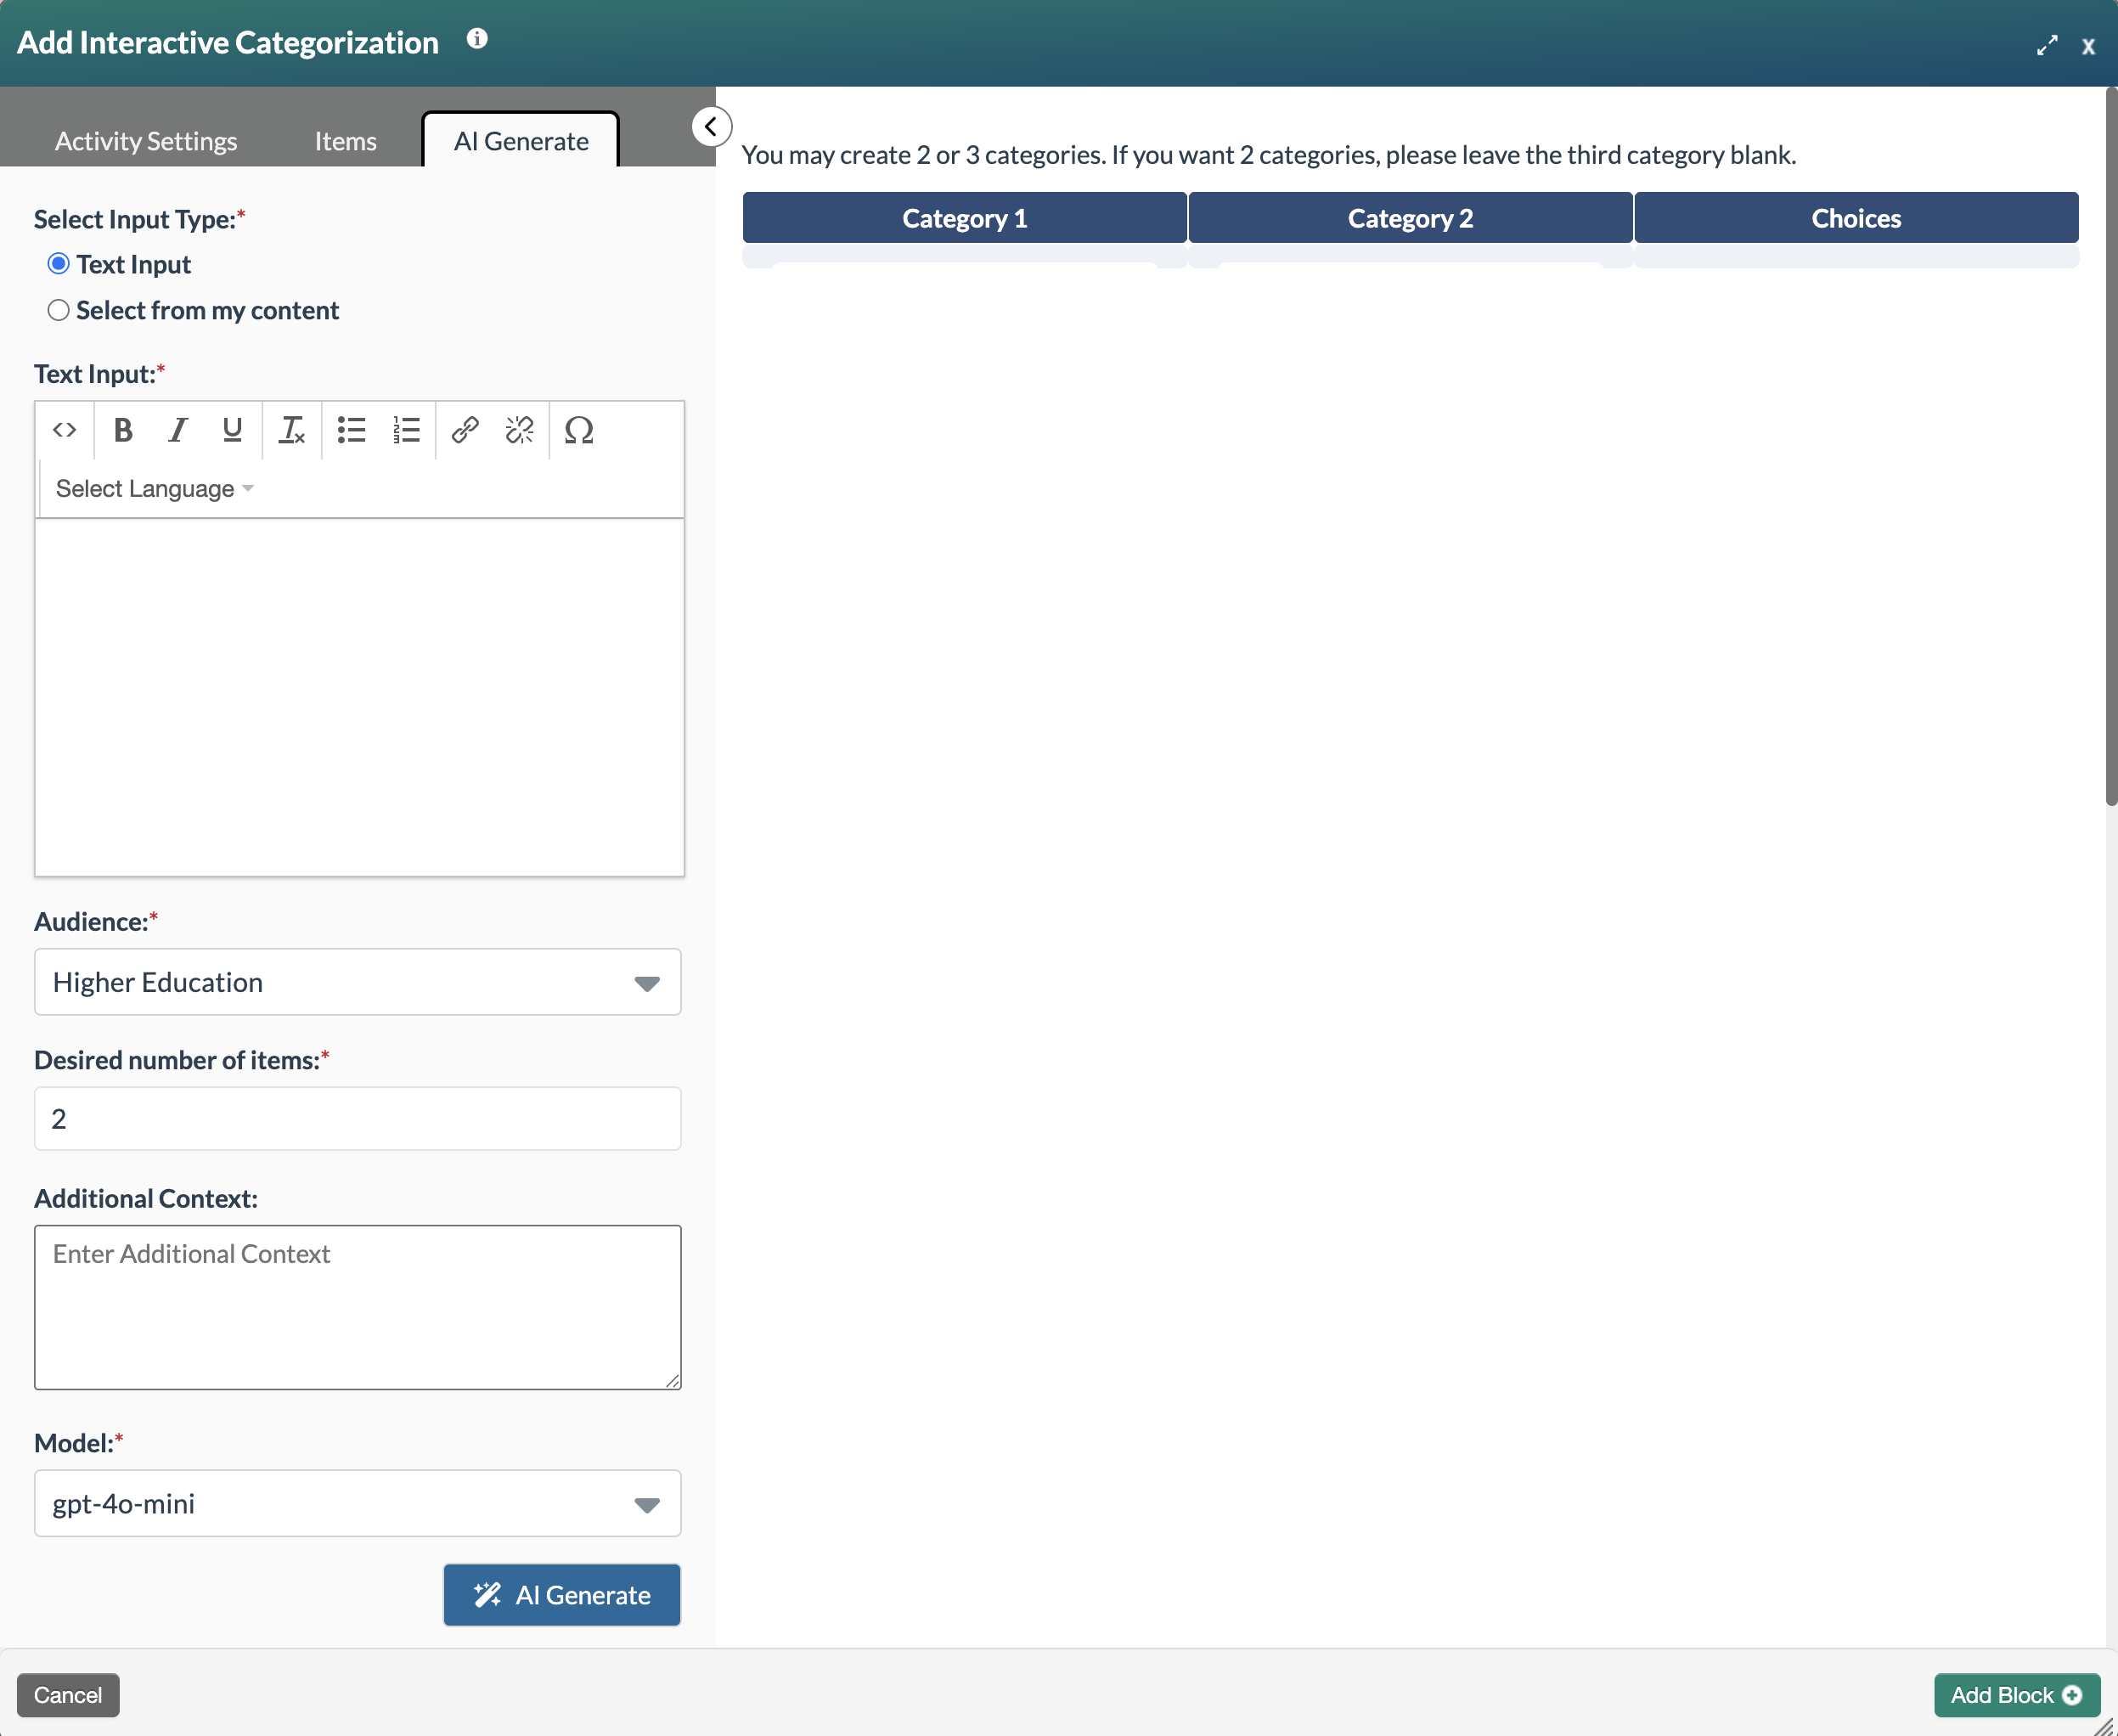The height and width of the screenshot is (1736, 2118).
Task: Open the source code view icon
Action: [64, 430]
